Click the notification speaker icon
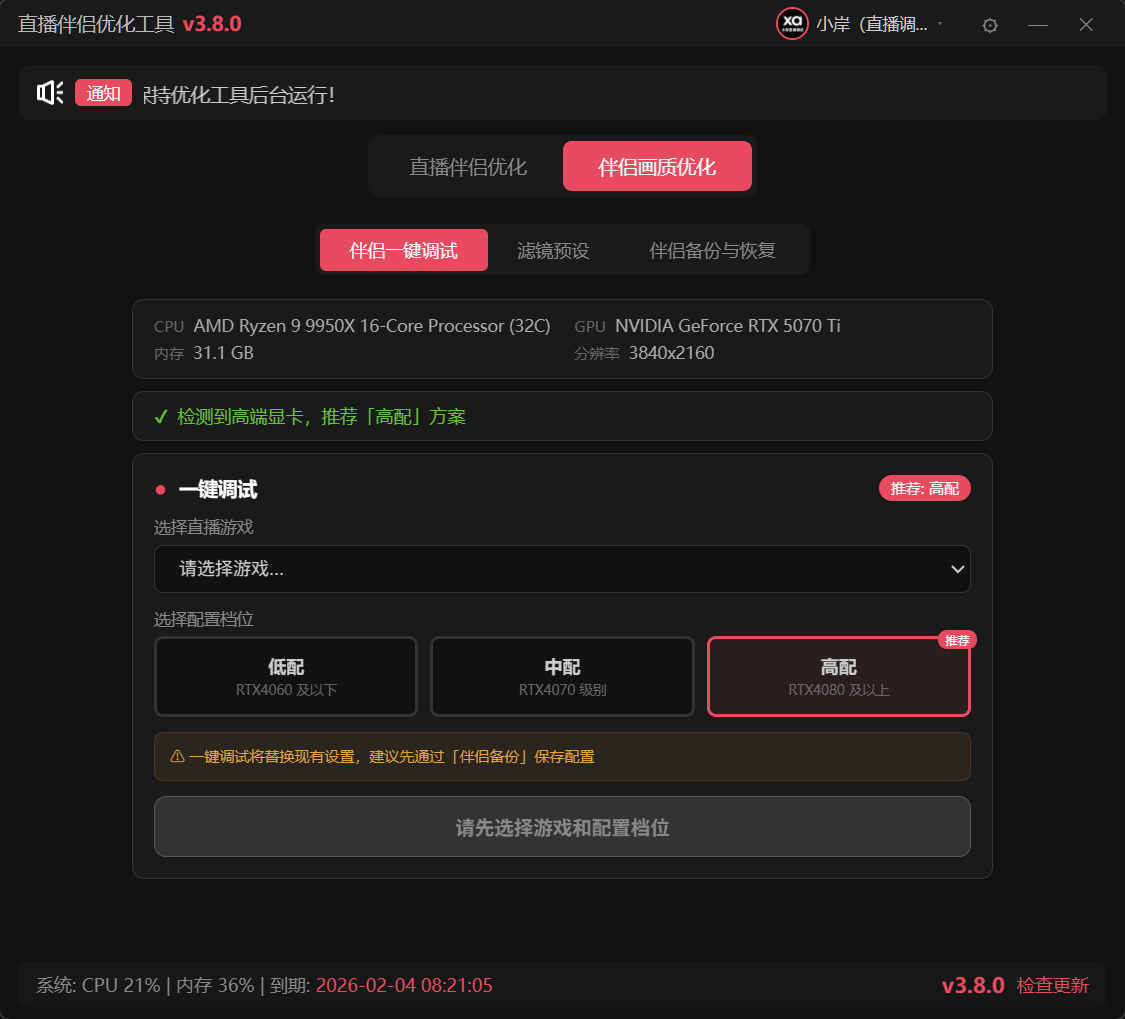Screen dimensions: 1125x1019 coord(50,92)
